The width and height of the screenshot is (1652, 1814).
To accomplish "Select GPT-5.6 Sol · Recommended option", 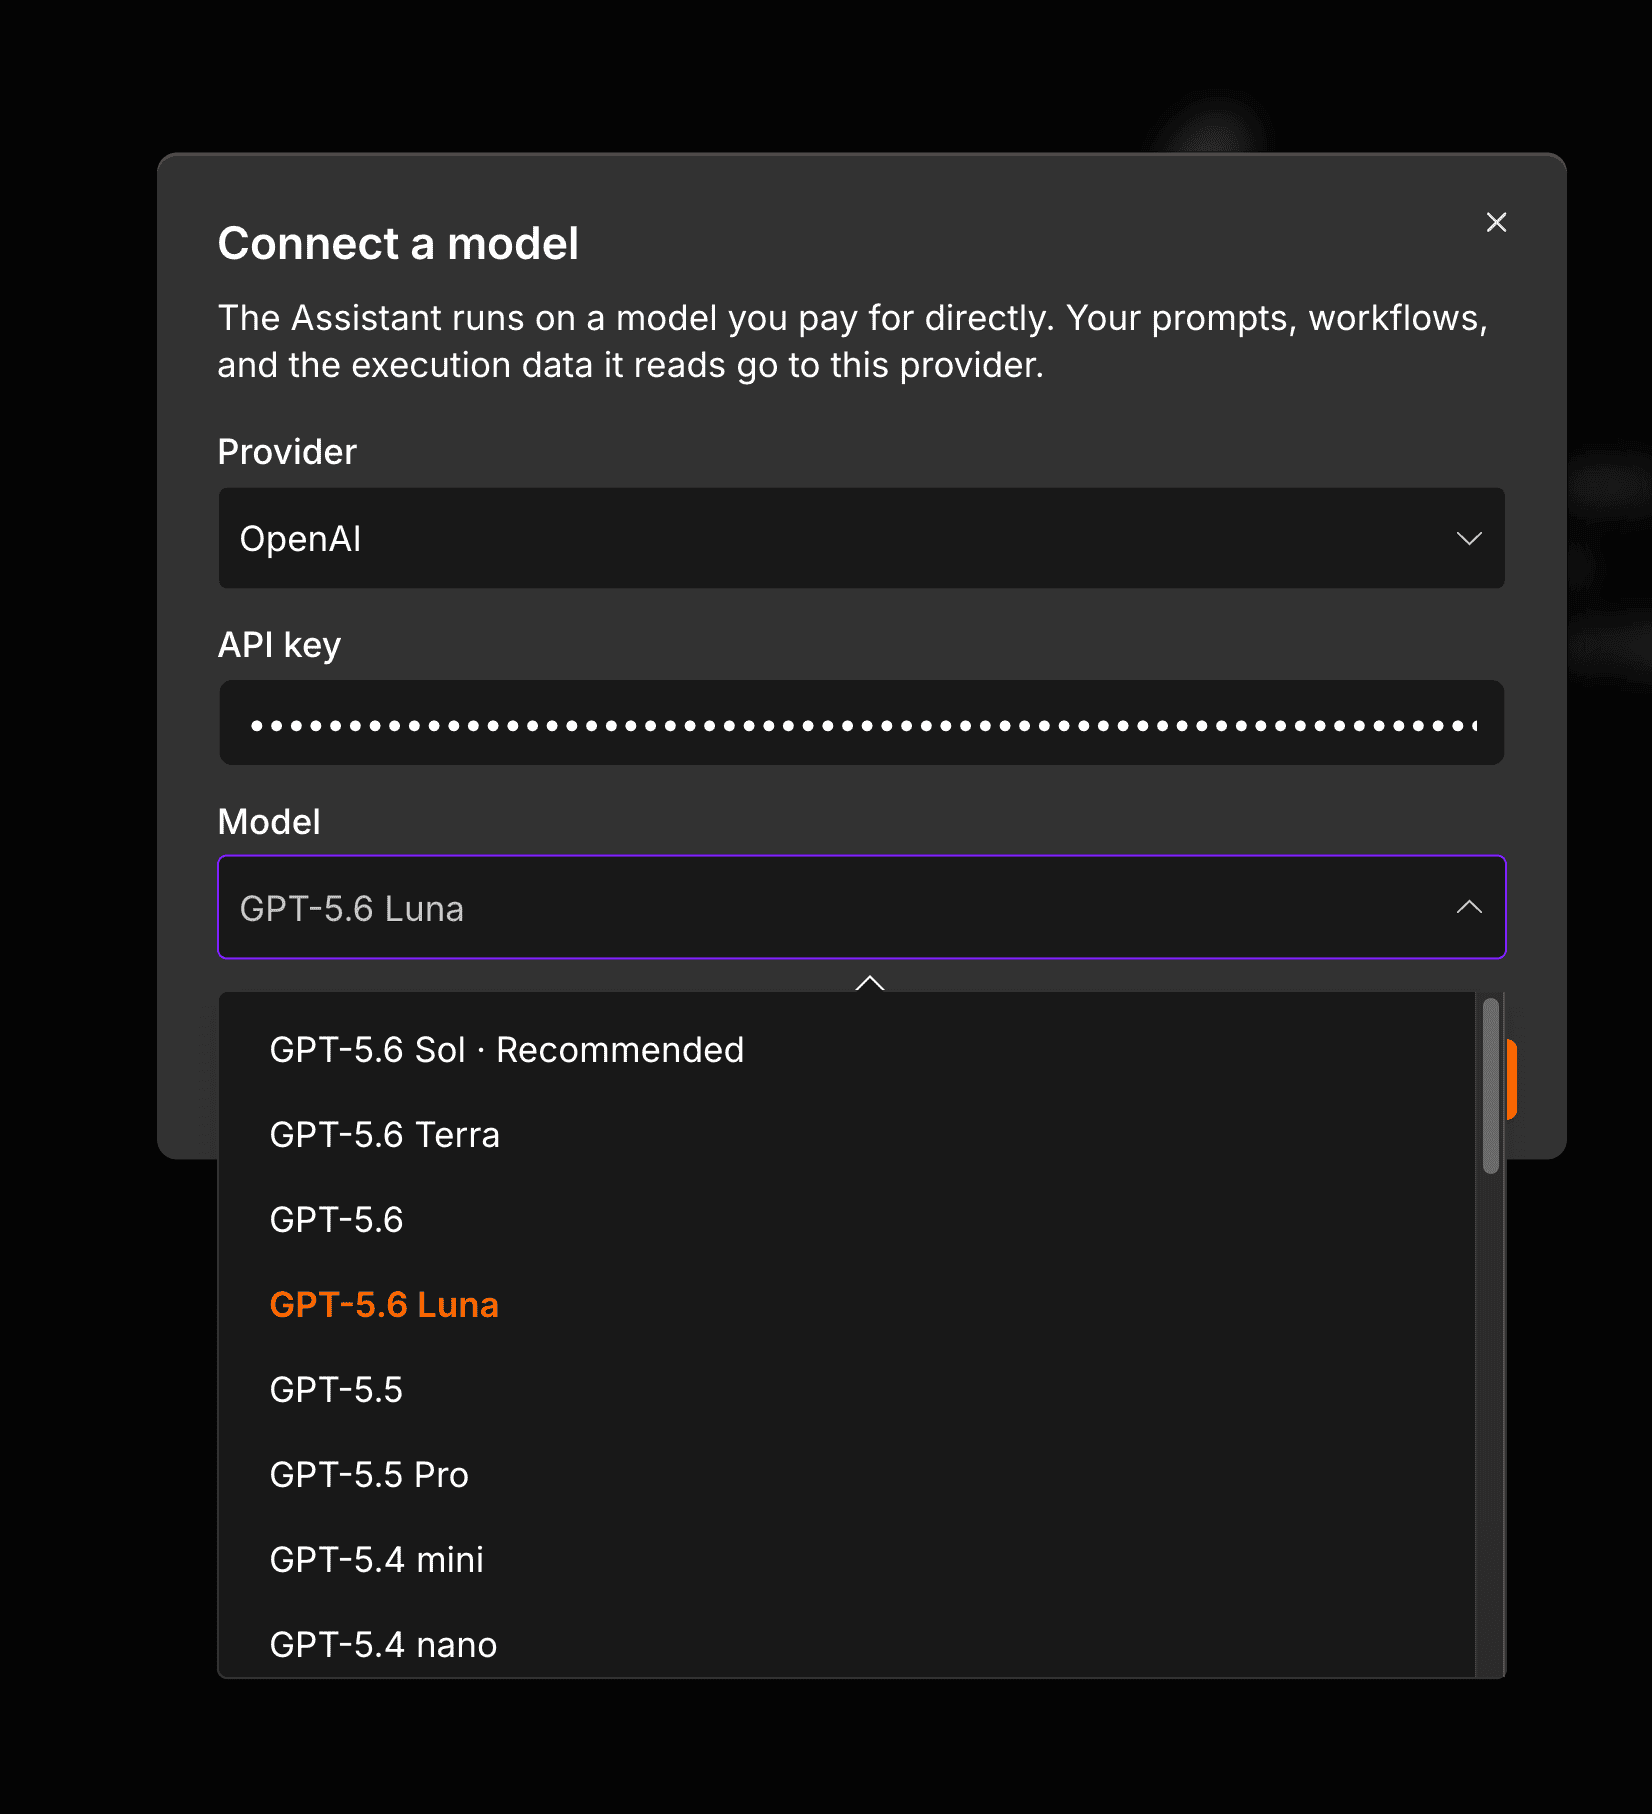I will click(847, 1050).
